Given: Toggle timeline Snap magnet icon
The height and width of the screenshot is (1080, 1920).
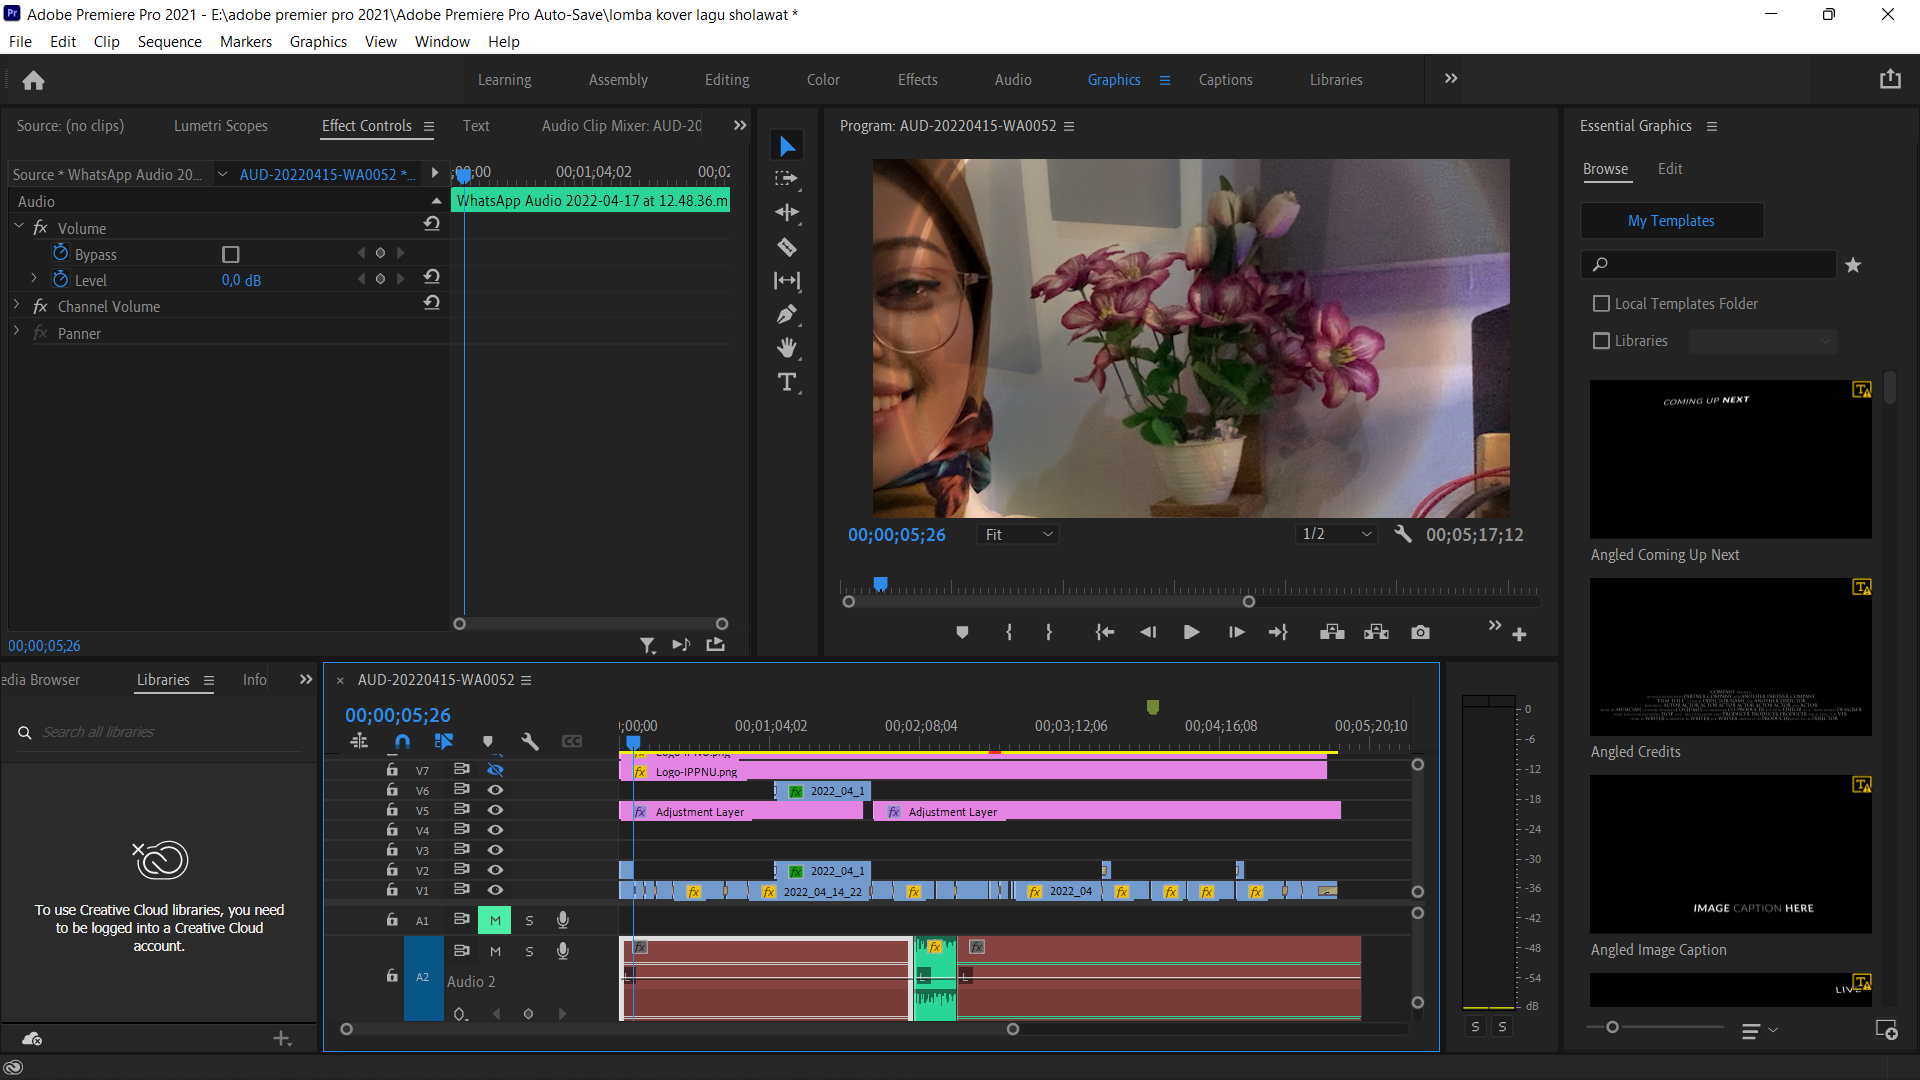Looking at the screenshot, I should [402, 741].
